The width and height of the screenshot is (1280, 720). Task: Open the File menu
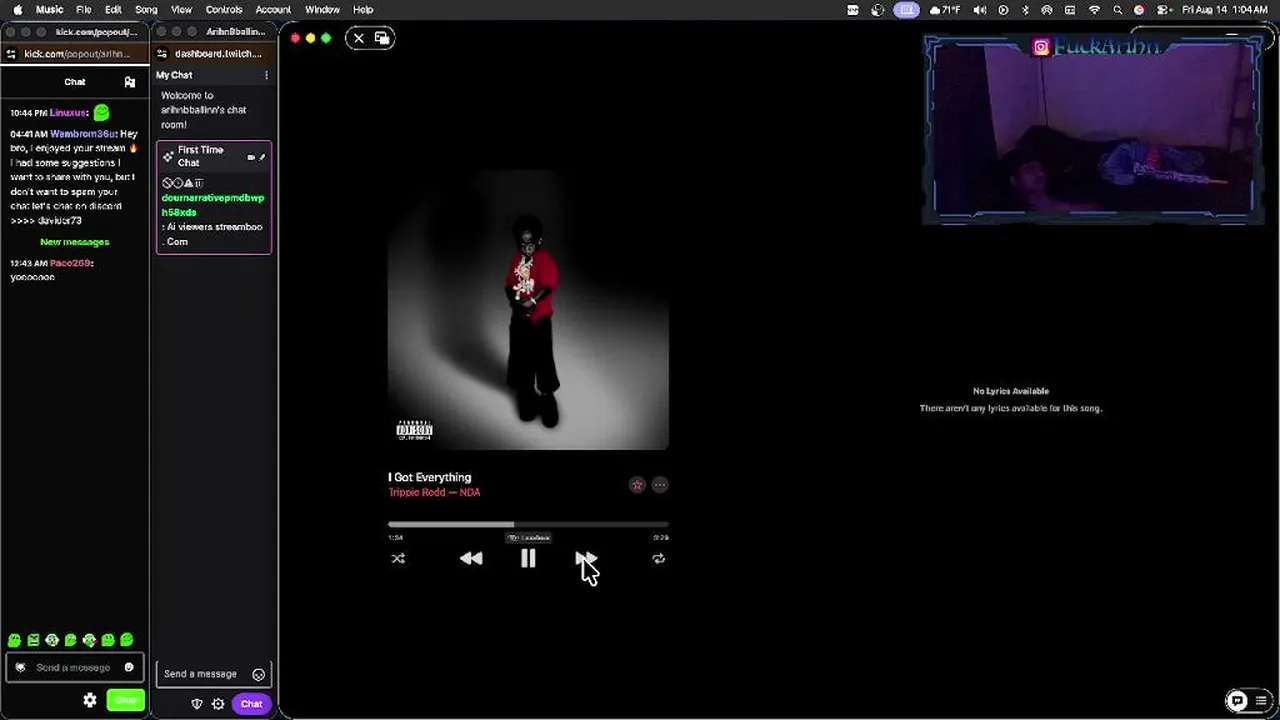[84, 10]
